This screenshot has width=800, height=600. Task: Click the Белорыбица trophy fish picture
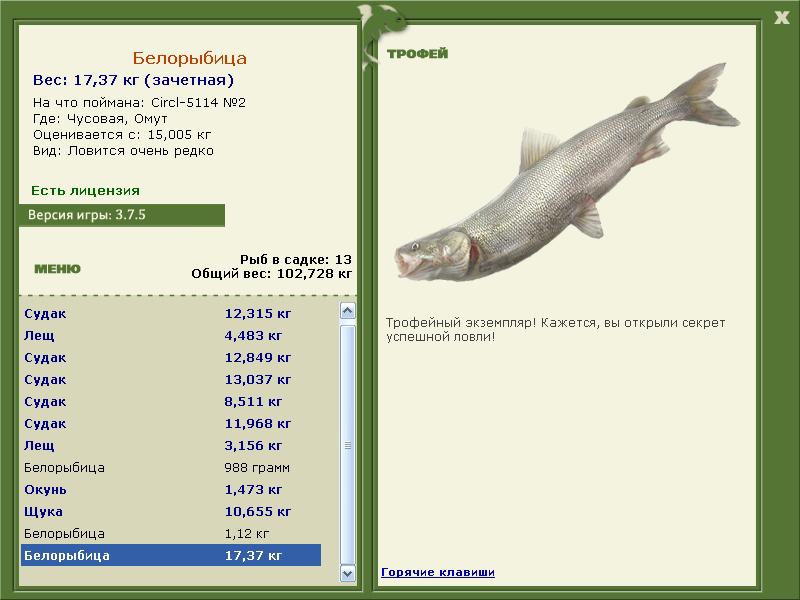coord(566,173)
